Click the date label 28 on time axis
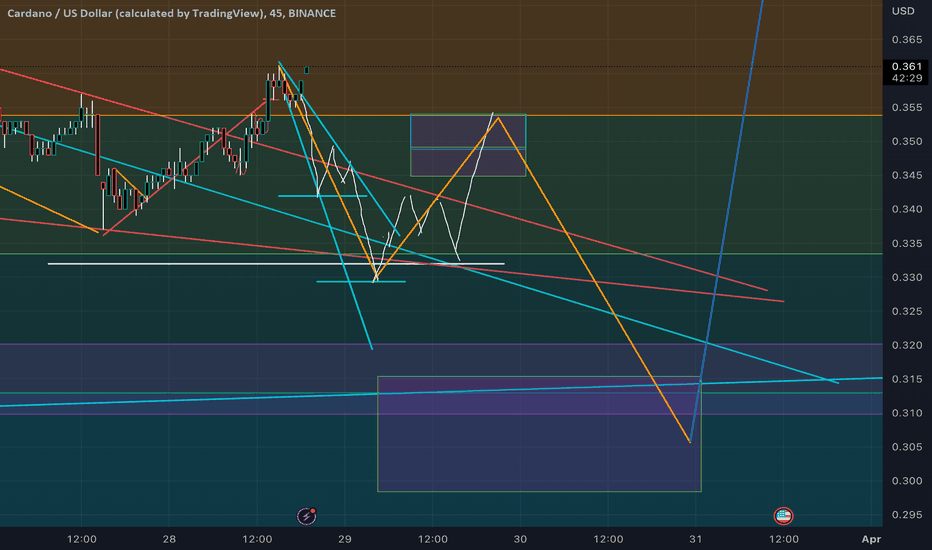932x550 pixels. coord(169,539)
